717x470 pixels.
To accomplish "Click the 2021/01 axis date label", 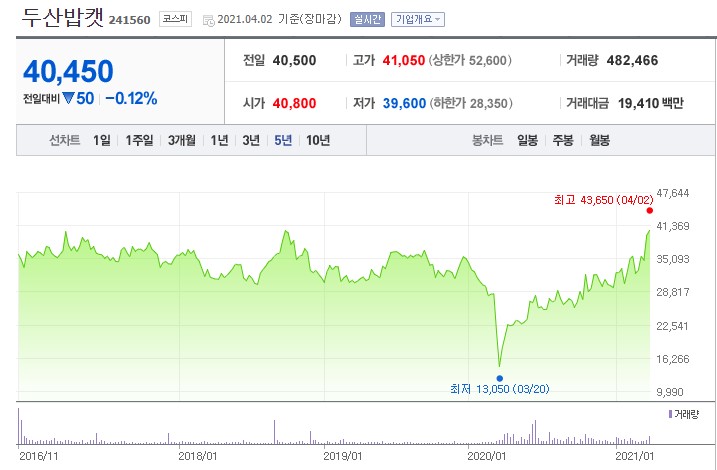I will (635, 456).
